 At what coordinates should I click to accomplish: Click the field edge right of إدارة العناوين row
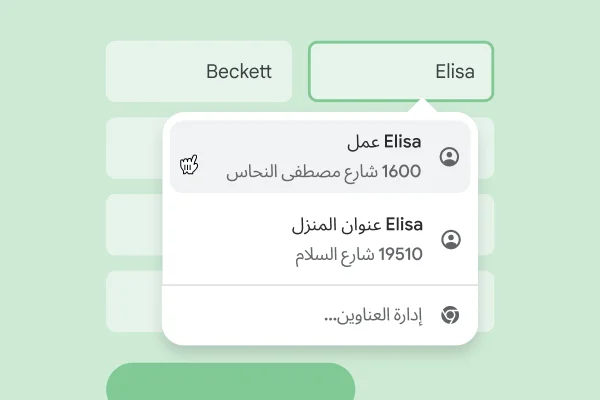(487, 301)
